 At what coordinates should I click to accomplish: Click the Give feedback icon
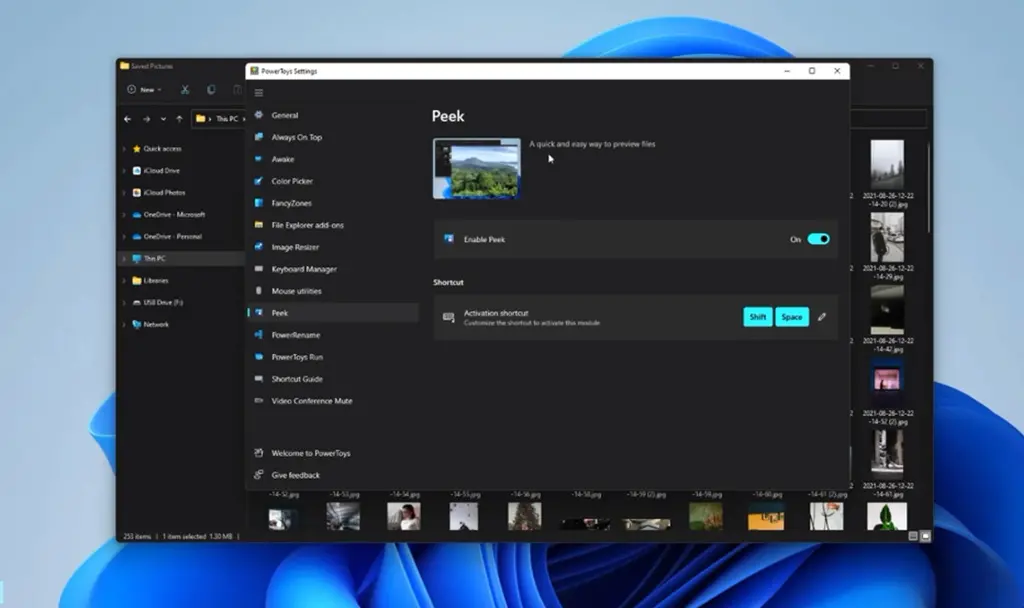tap(259, 475)
